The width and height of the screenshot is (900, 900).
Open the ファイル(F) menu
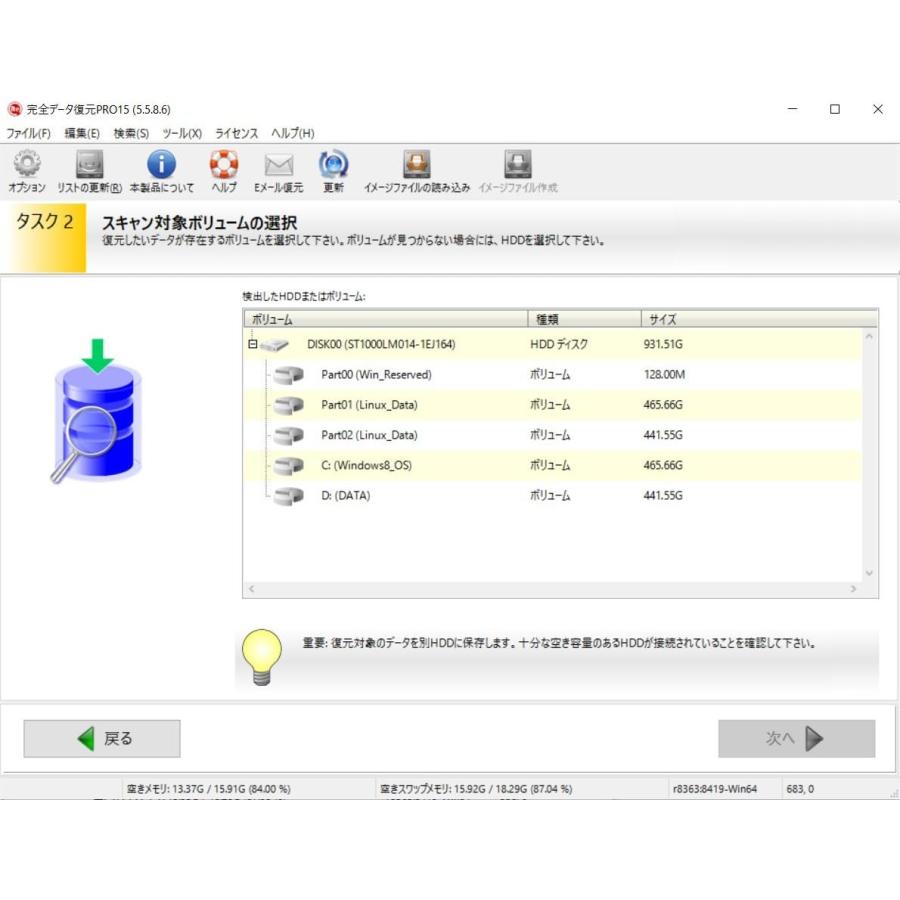tap(28, 133)
